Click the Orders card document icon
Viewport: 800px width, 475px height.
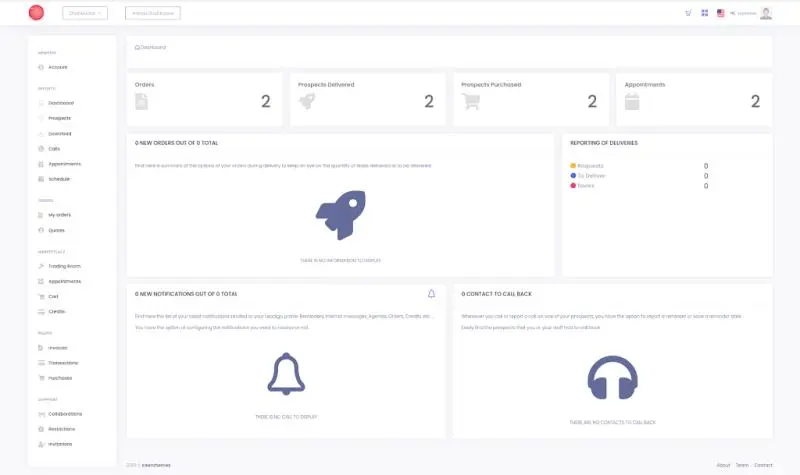click(x=141, y=102)
